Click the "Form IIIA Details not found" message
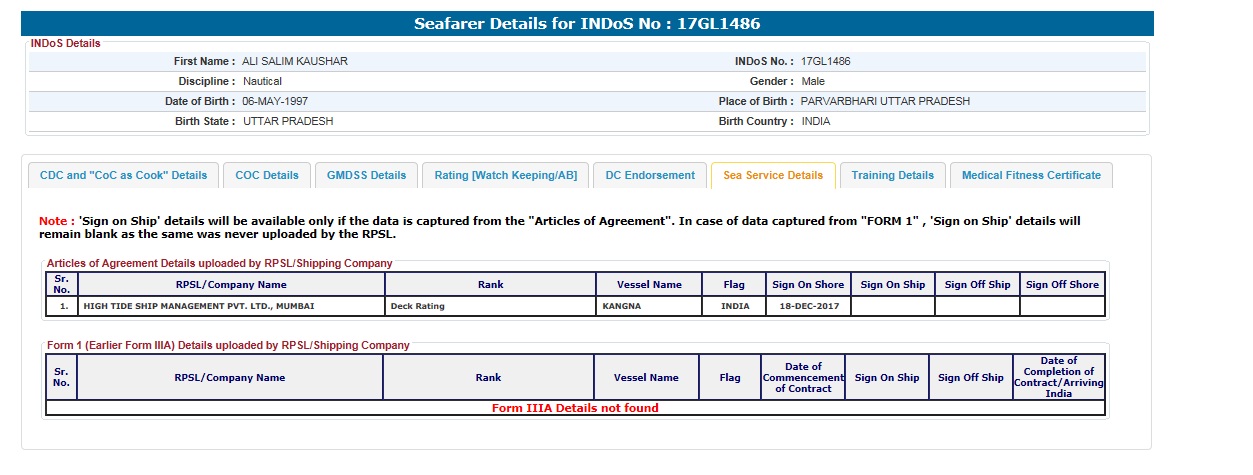The width and height of the screenshot is (1253, 475). [x=575, y=408]
